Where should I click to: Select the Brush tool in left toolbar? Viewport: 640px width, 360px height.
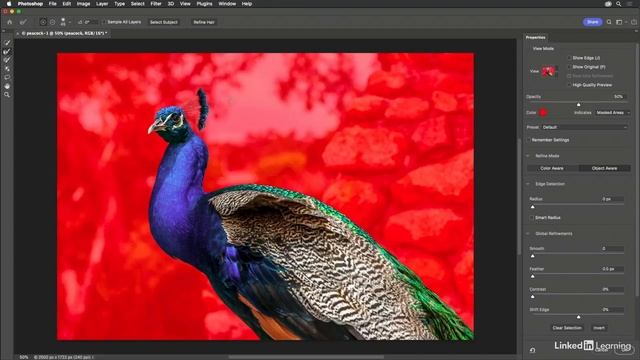click(7, 60)
